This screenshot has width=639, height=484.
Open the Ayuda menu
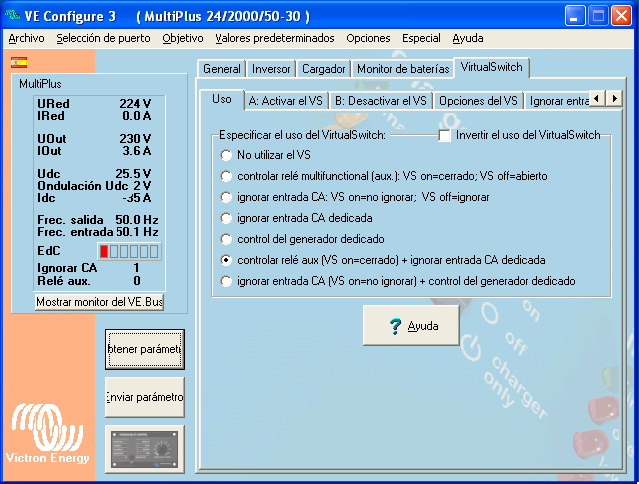[468, 38]
